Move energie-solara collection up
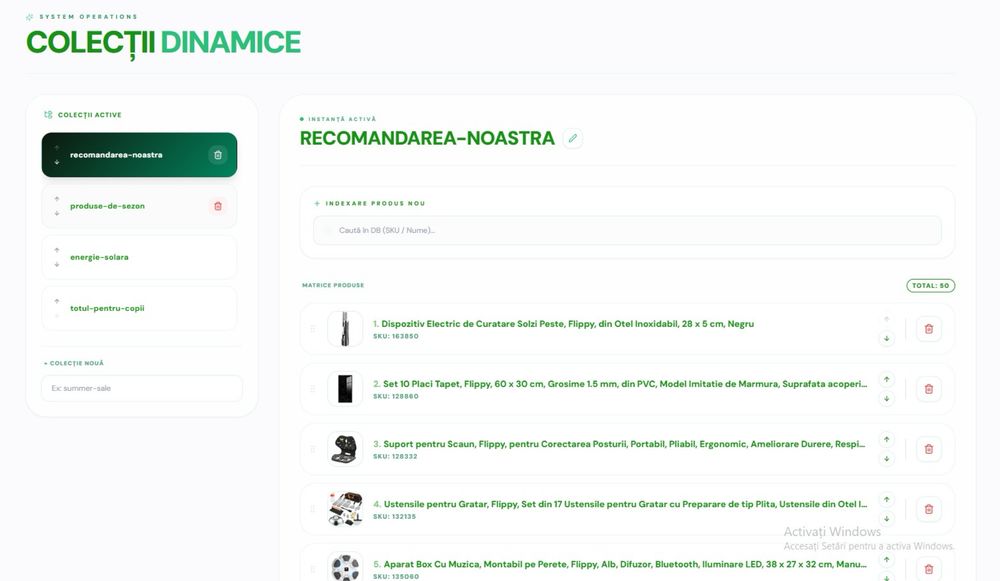Viewport: 1000px width, 581px height. (57, 250)
